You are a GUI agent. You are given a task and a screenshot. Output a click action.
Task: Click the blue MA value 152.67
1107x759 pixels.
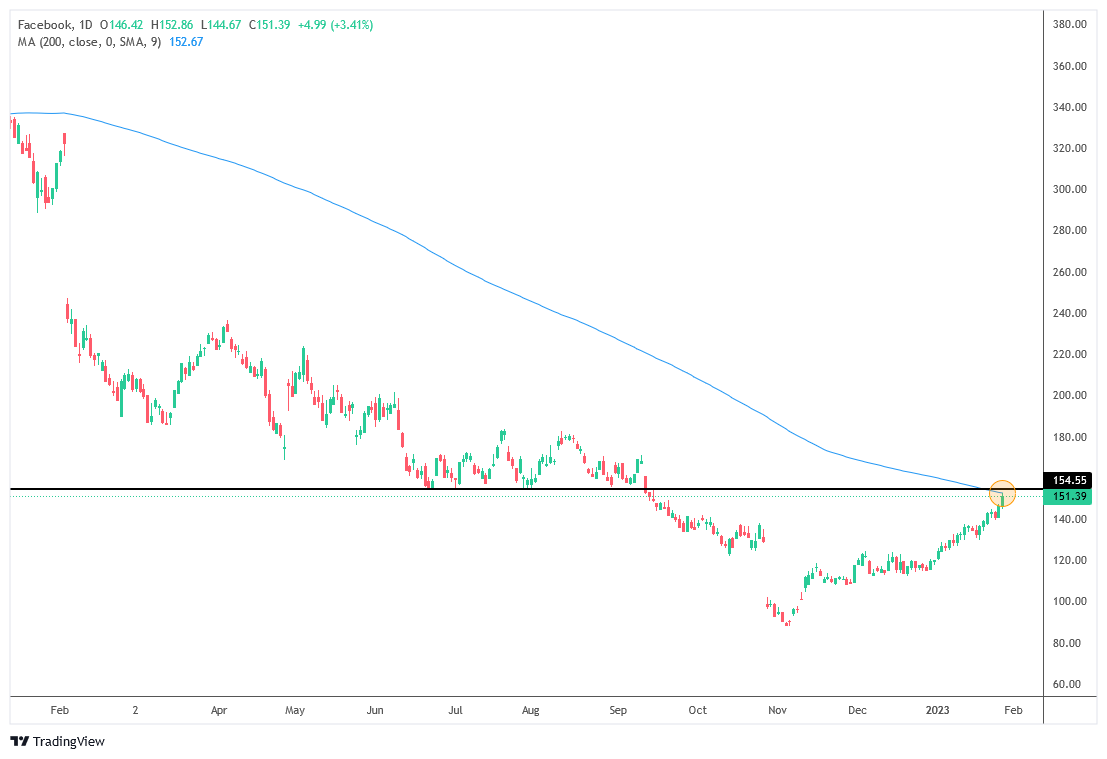tap(186, 42)
